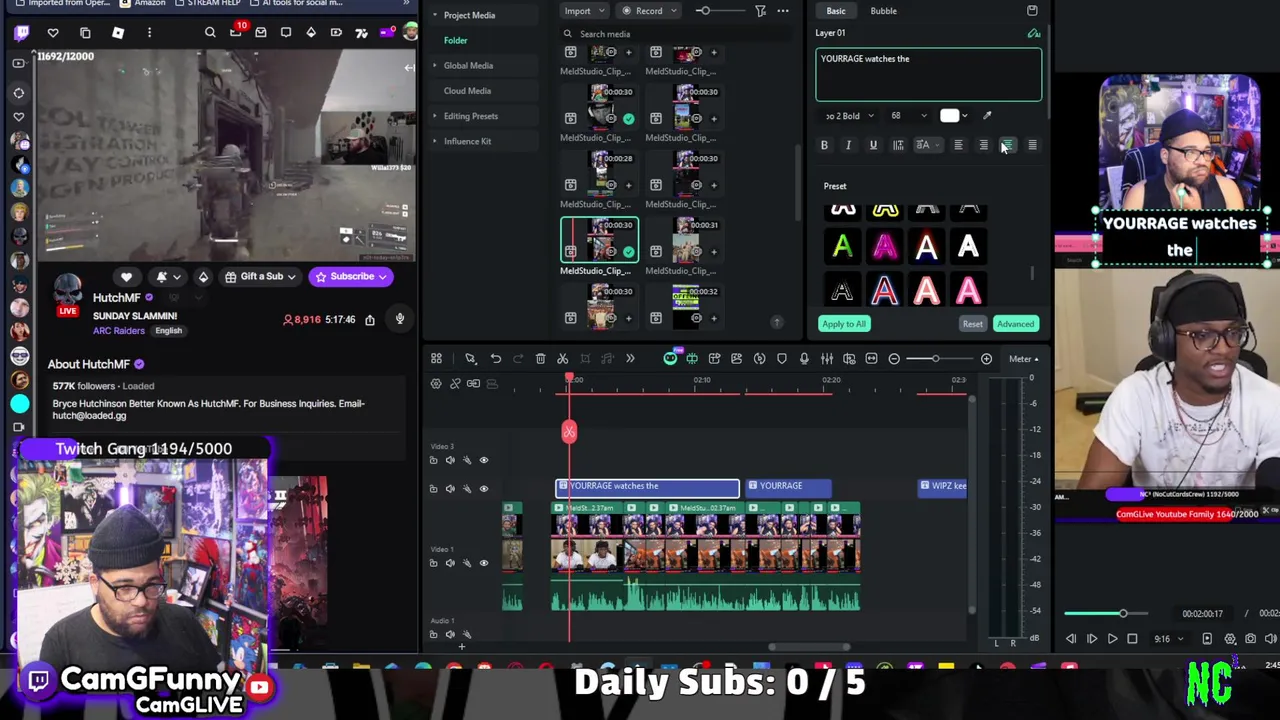Click the undo arrow in timeline toolbar

(x=496, y=359)
